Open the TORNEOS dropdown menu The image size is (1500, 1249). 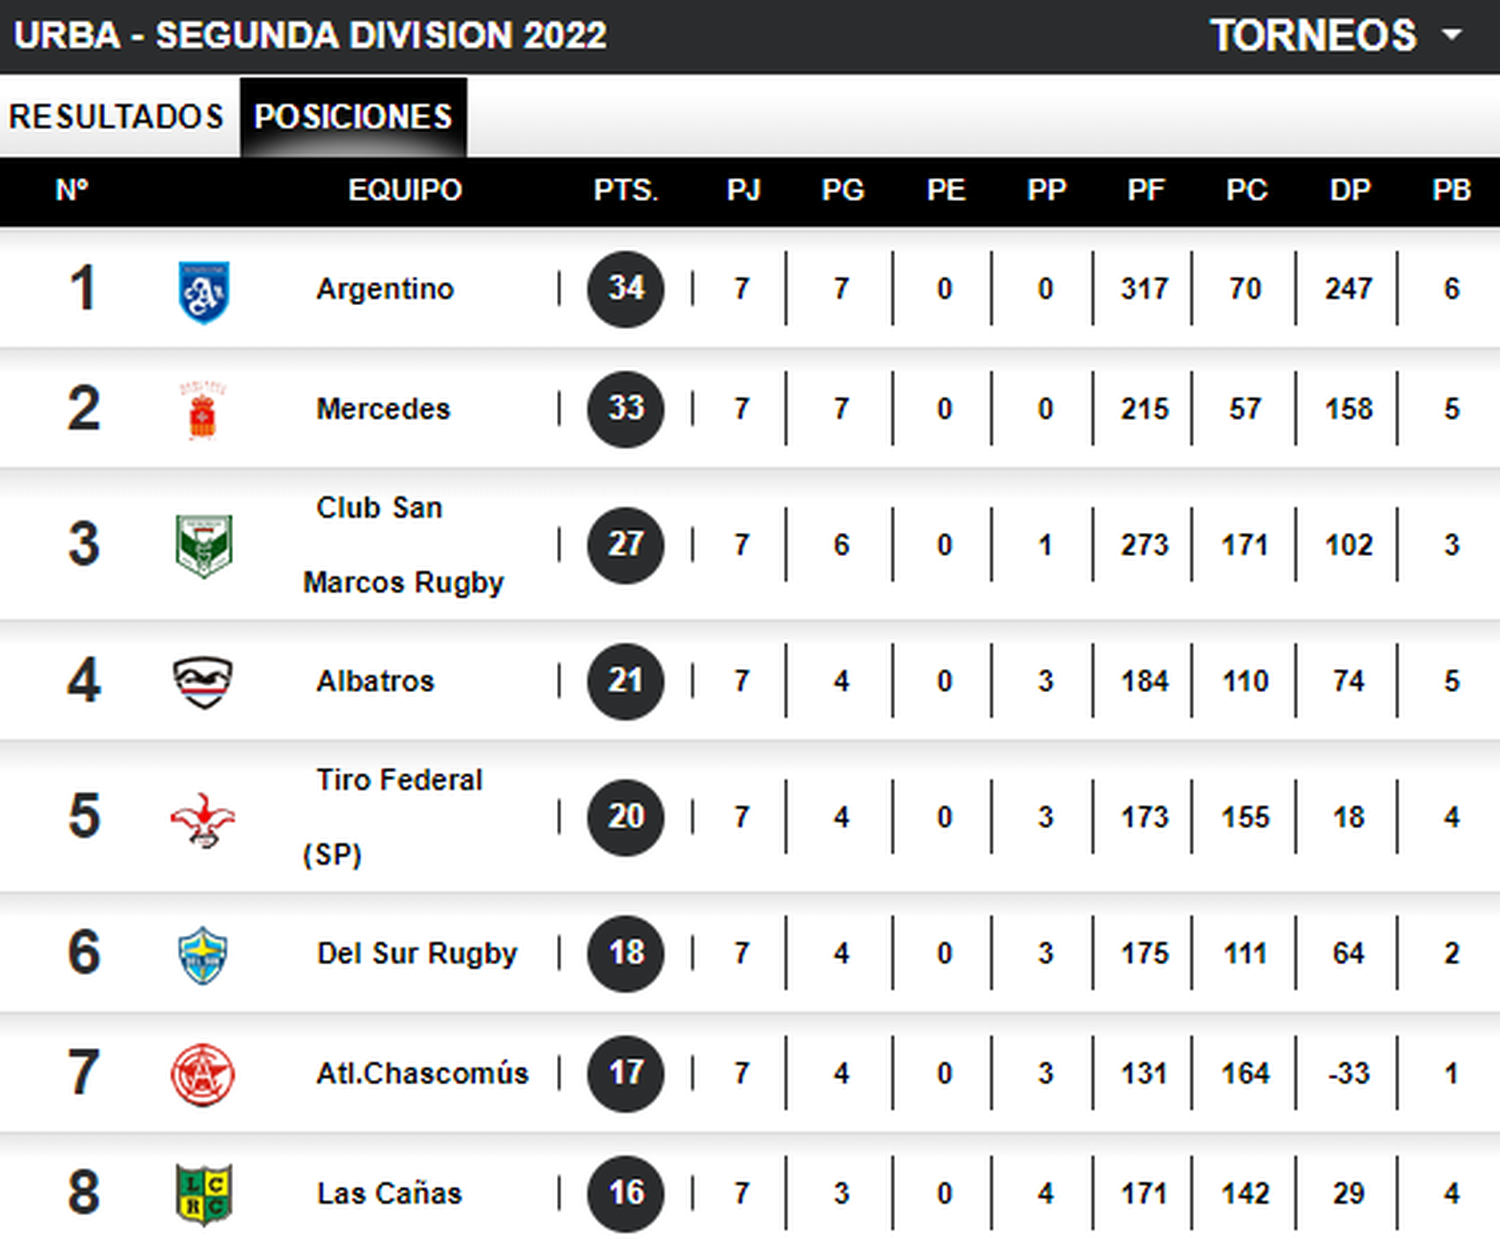(1336, 36)
